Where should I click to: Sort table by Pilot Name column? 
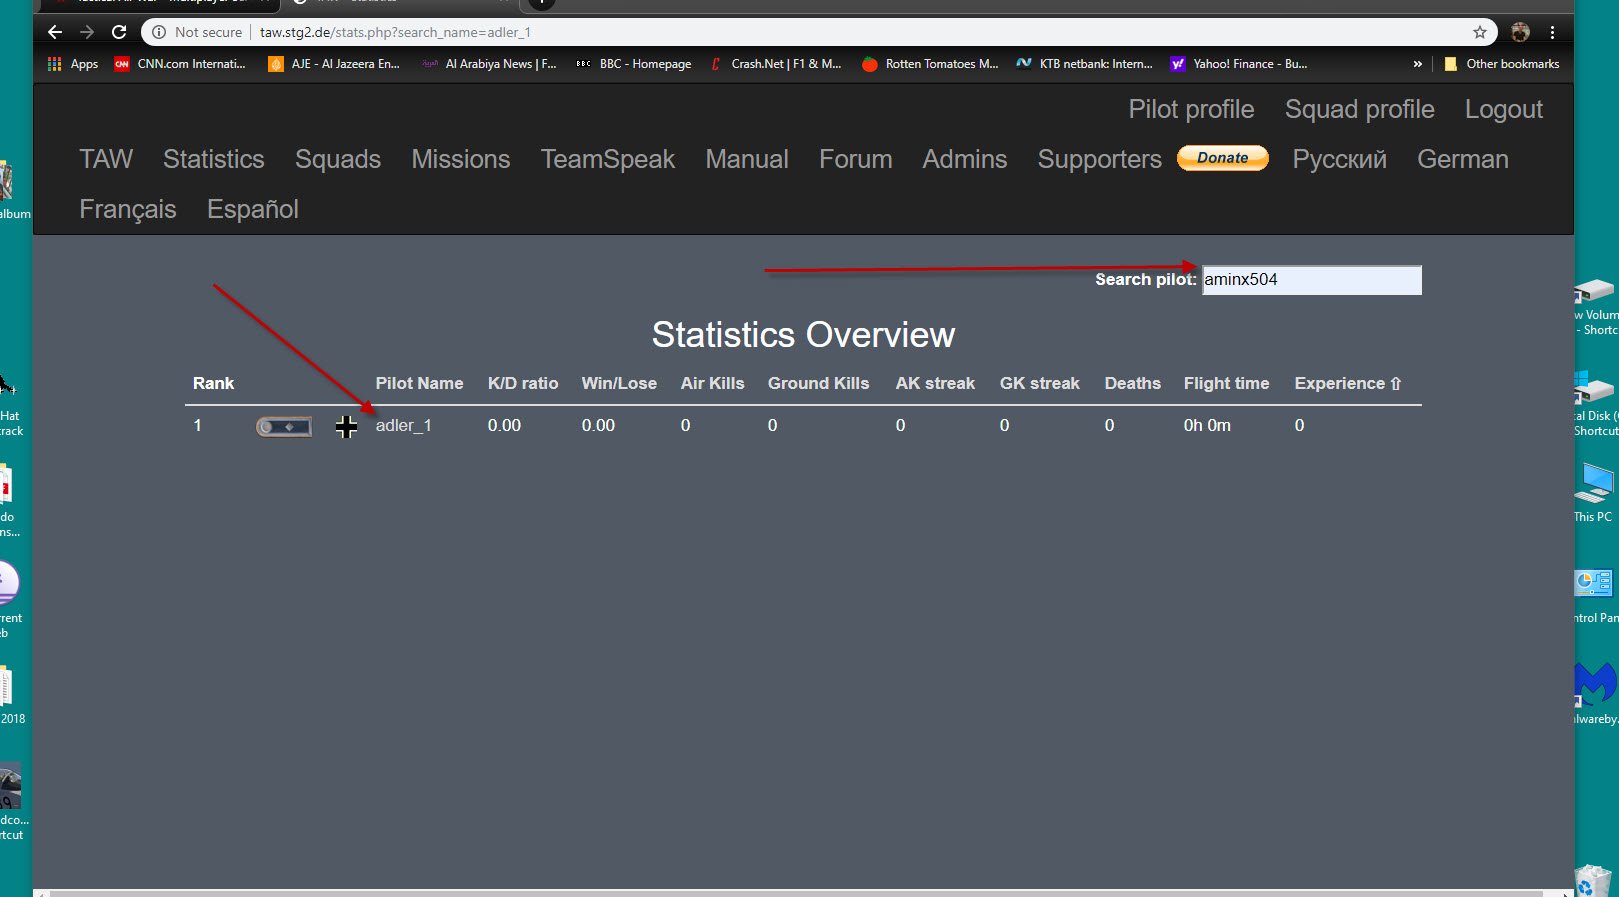point(419,383)
